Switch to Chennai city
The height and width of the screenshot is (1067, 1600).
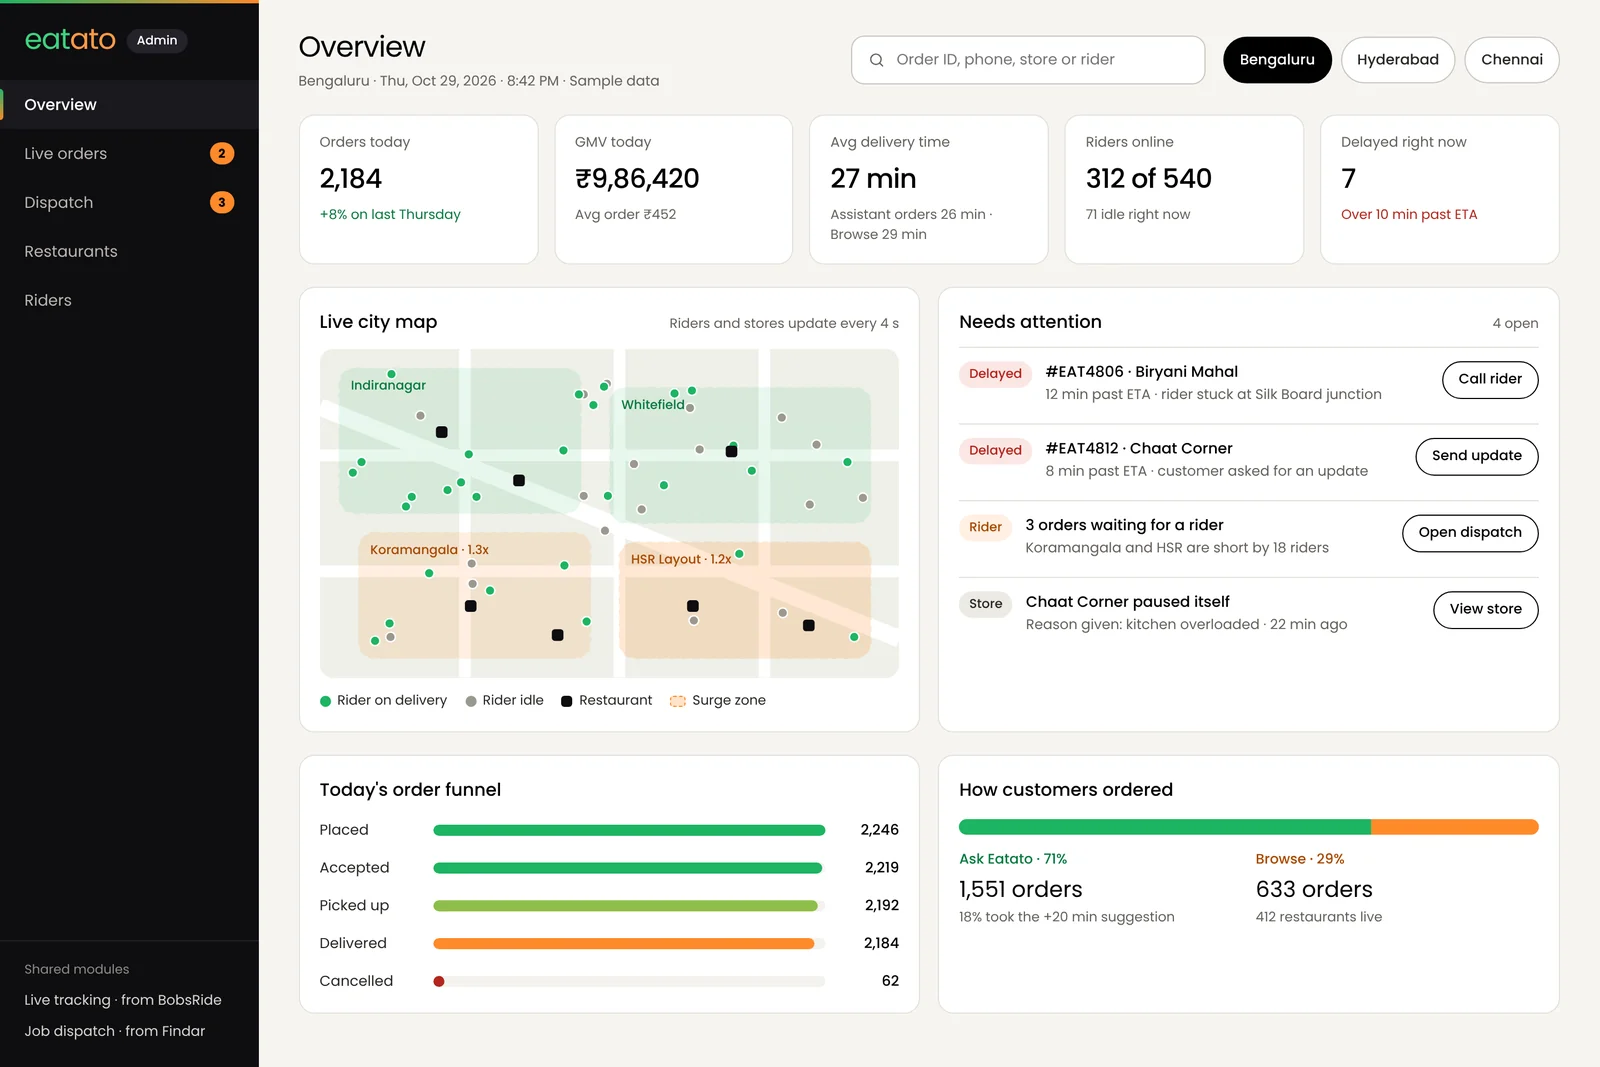pos(1511,60)
